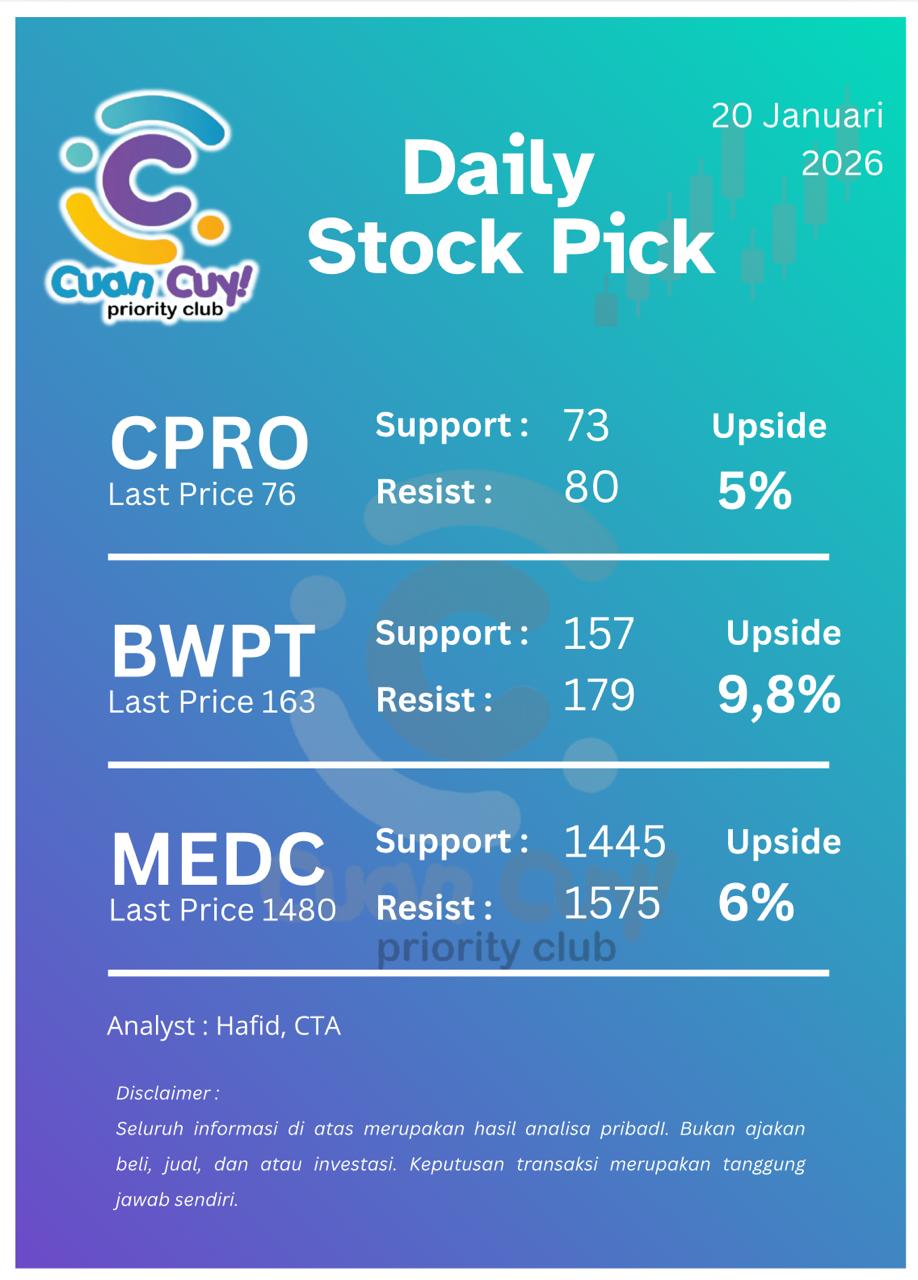Click the Disclaimer heading

click(x=167, y=1093)
